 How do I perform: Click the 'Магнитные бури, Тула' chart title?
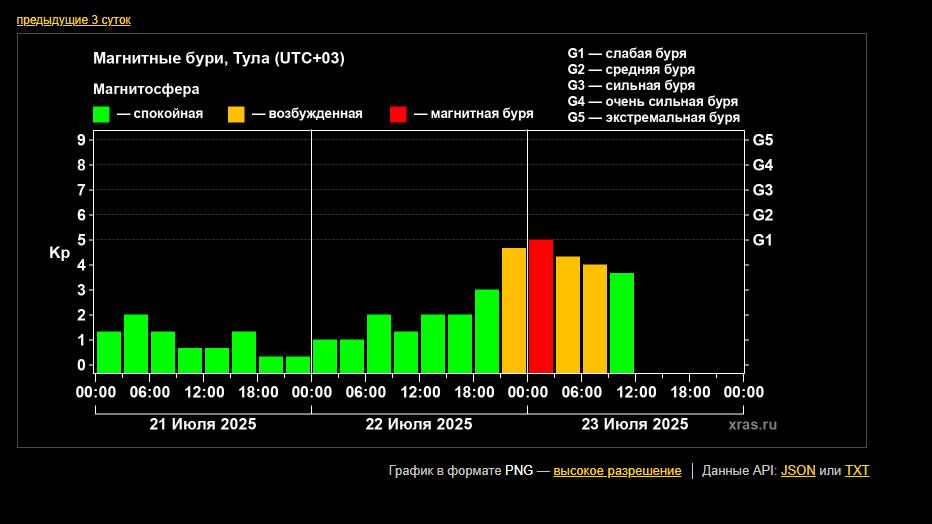[x=219, y=58]
